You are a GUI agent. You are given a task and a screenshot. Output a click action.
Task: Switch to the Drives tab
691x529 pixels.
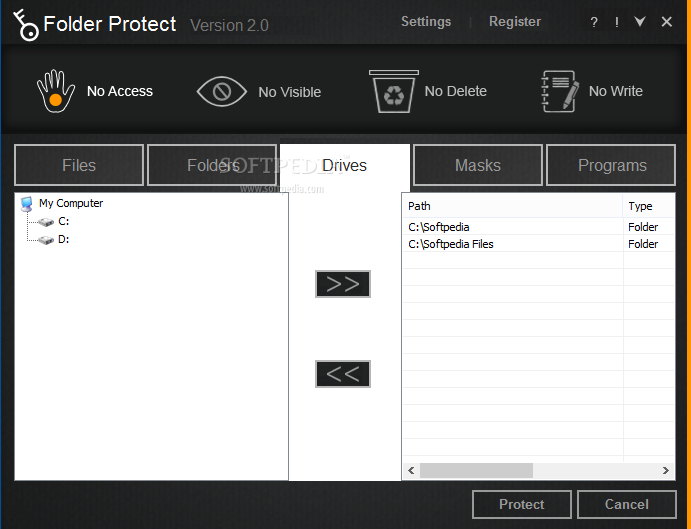click(345, 165)
